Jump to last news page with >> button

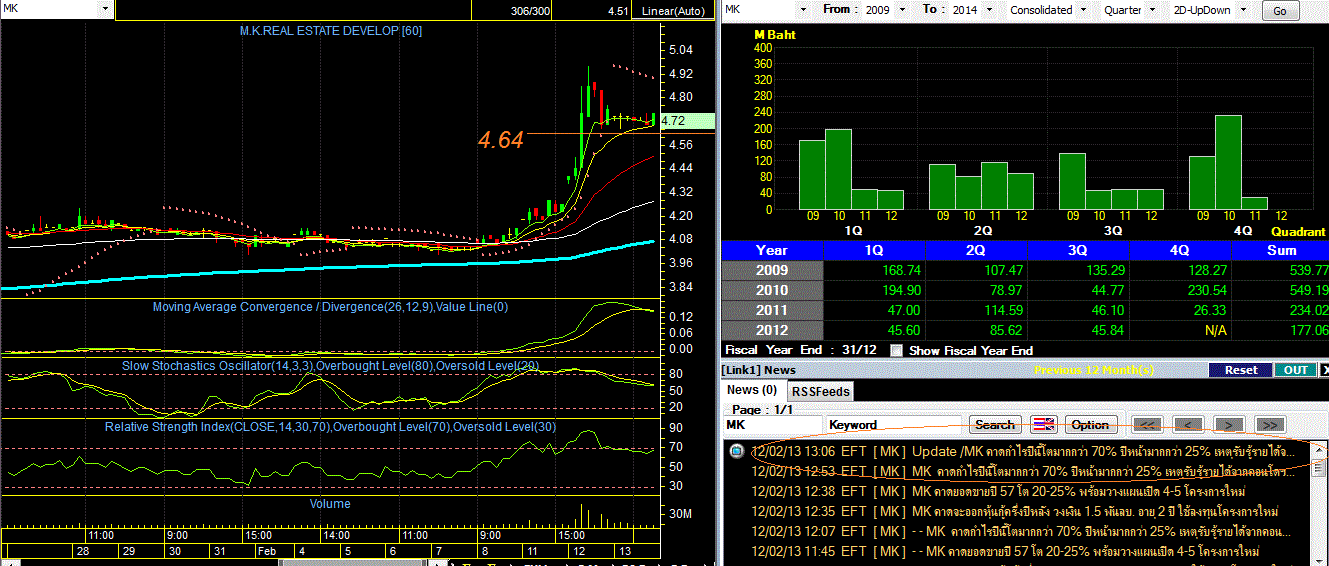tap(1270, 424)
